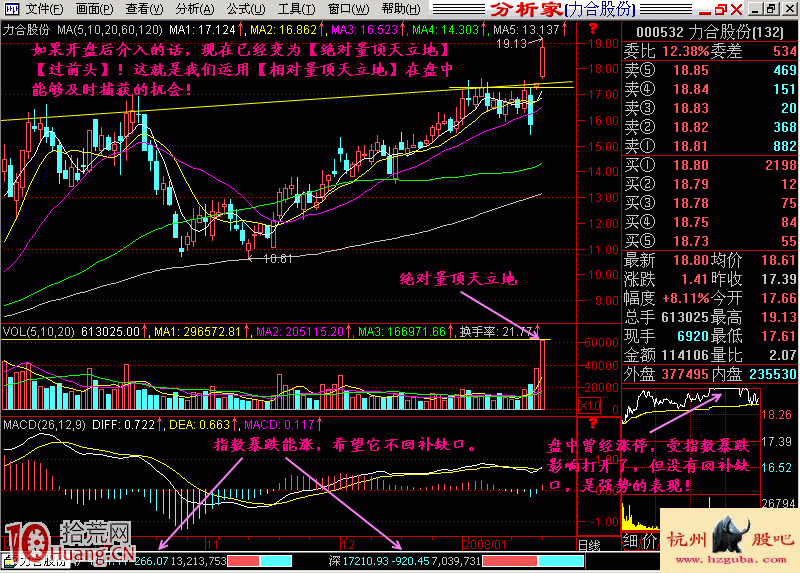Click the tall latest volume bar in the VOL pane
Viewport: 800px width, 573px height.
[x=542, y=375]
